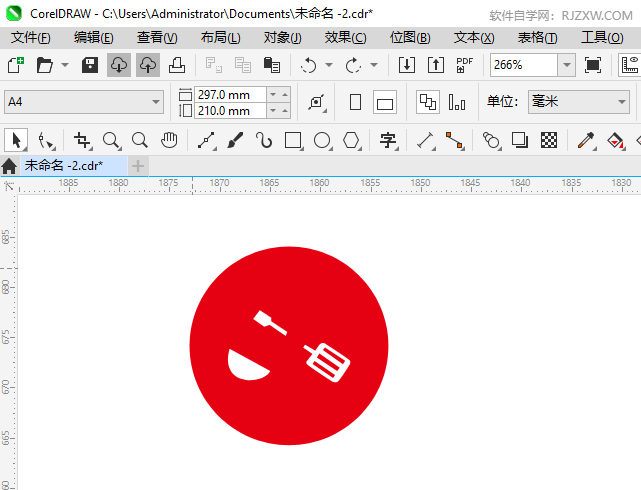Open the 效果(C) menu

click(345, 38)
